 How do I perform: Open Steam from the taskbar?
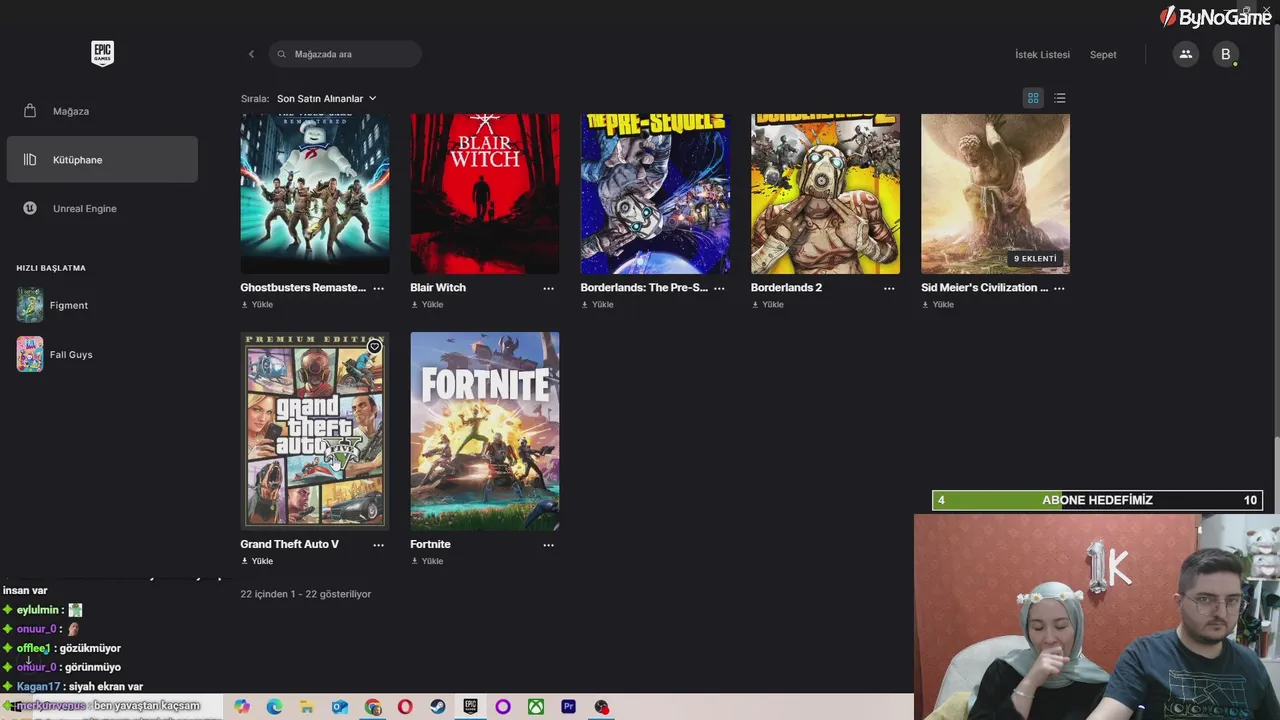pos(438,707)
